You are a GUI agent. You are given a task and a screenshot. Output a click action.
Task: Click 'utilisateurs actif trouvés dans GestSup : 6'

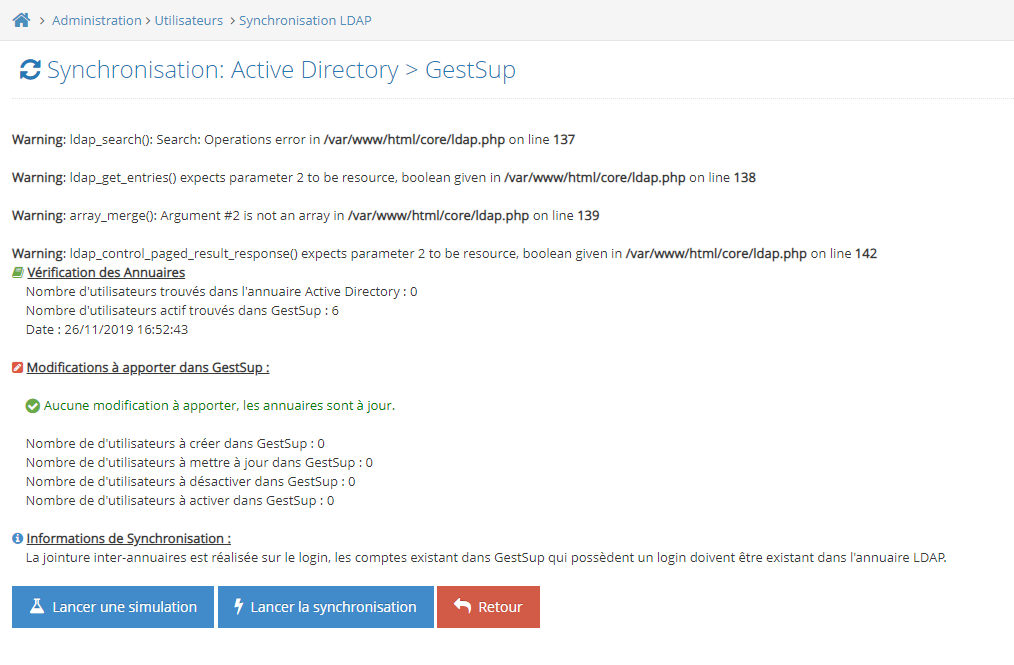182,311
